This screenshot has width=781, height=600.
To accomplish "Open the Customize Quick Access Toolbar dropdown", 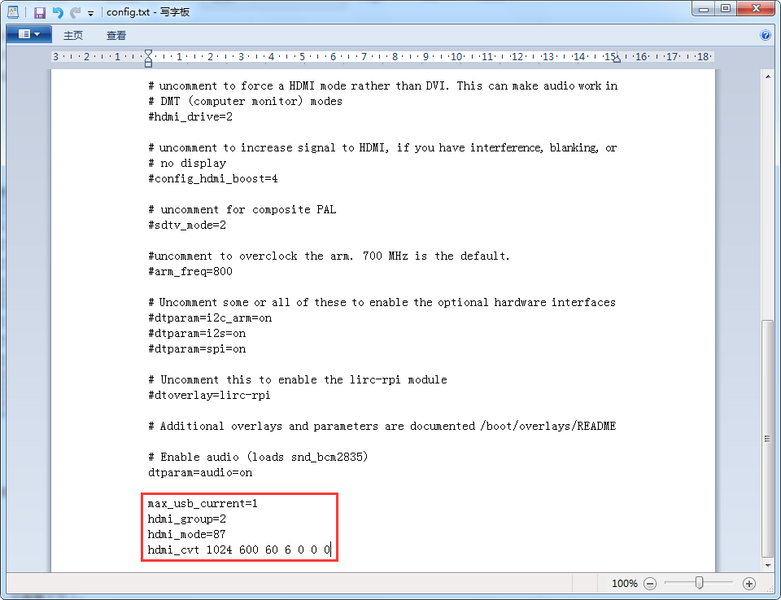I will 91,13.
